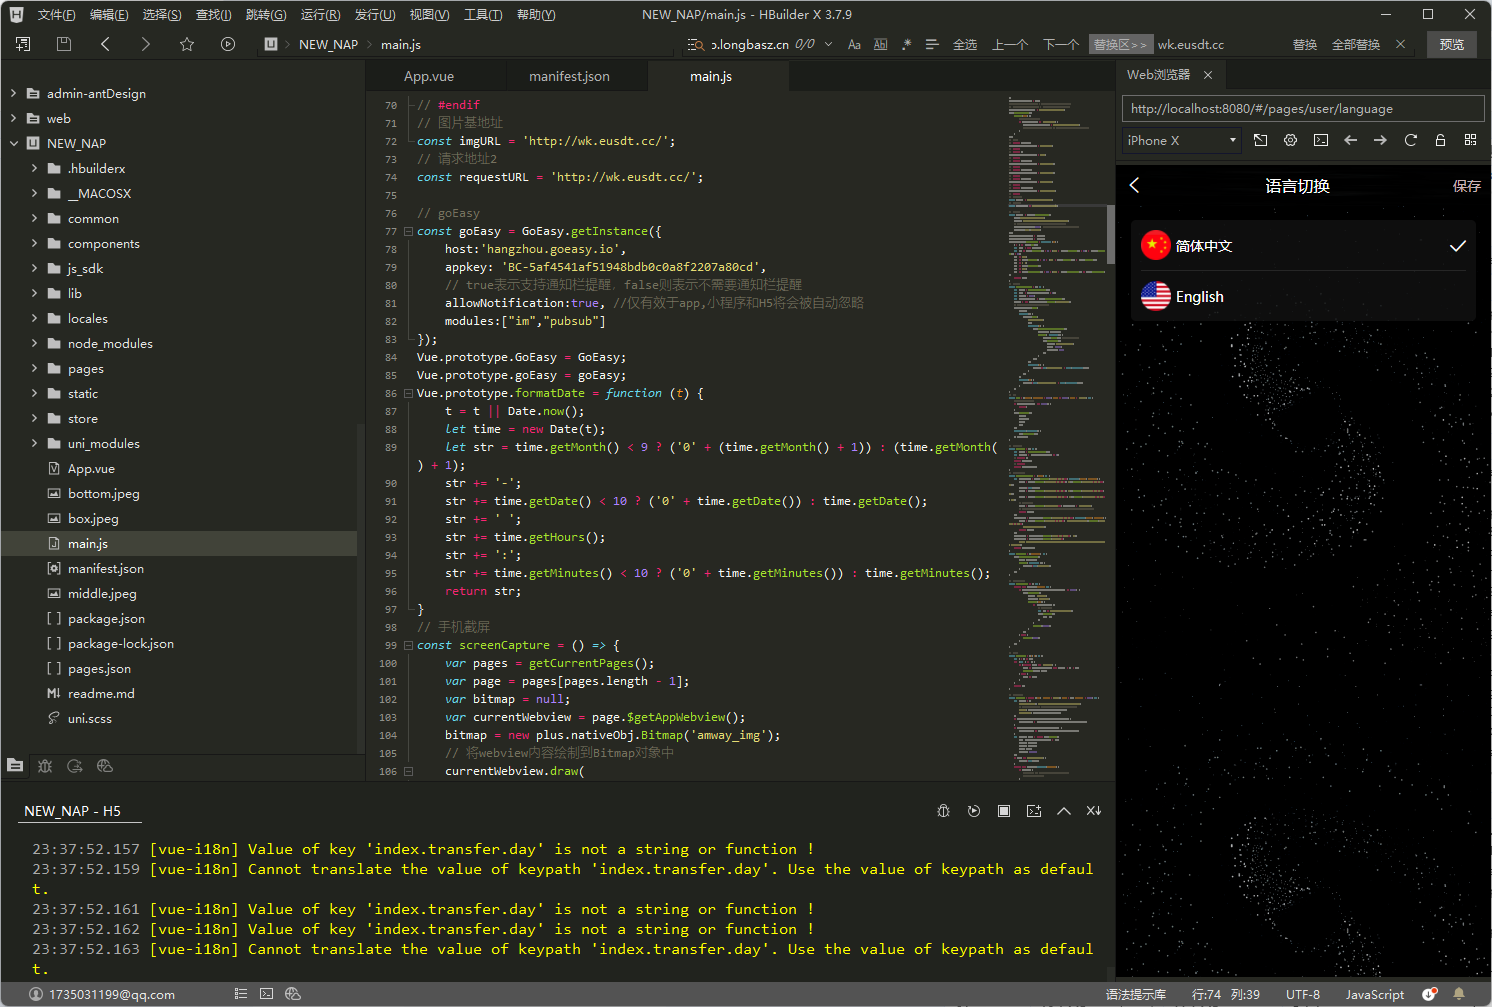Switch to the App.vue tab
Viewport: 1492px width, 1007px height.
429,76
